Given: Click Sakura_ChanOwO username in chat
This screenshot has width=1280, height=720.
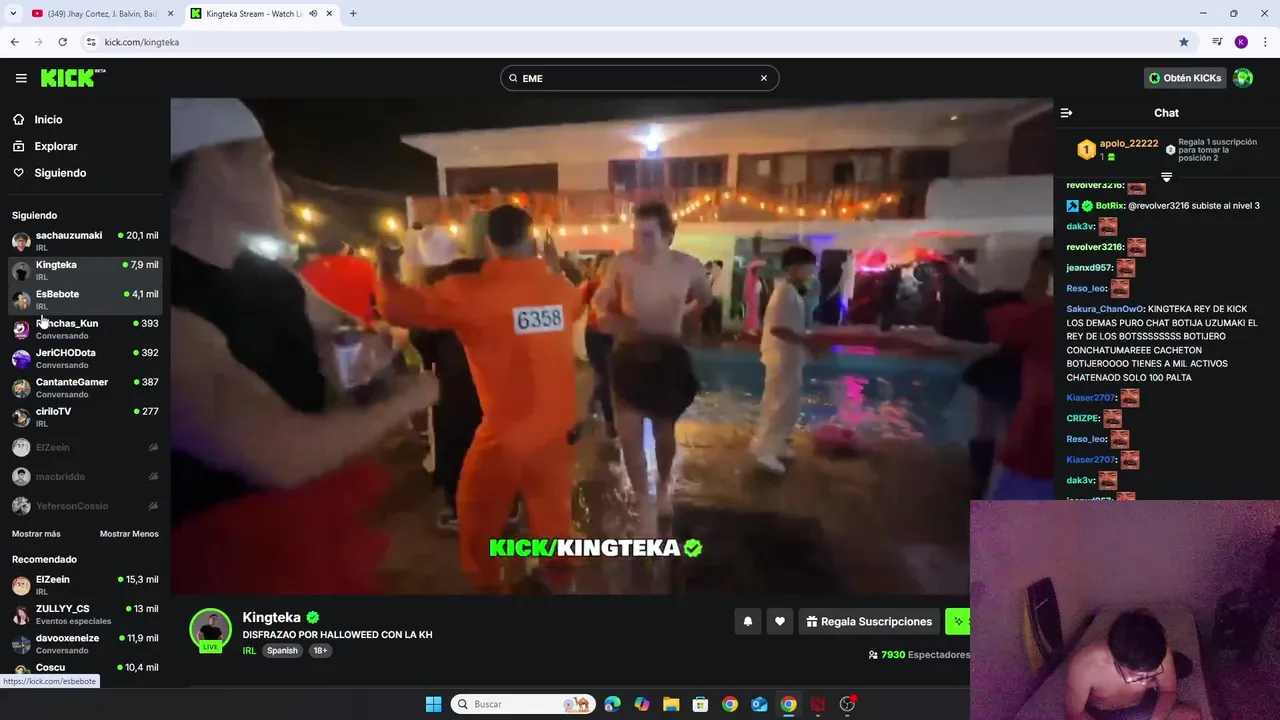Looking at the screenshot, I should (x=1105, y=309).
